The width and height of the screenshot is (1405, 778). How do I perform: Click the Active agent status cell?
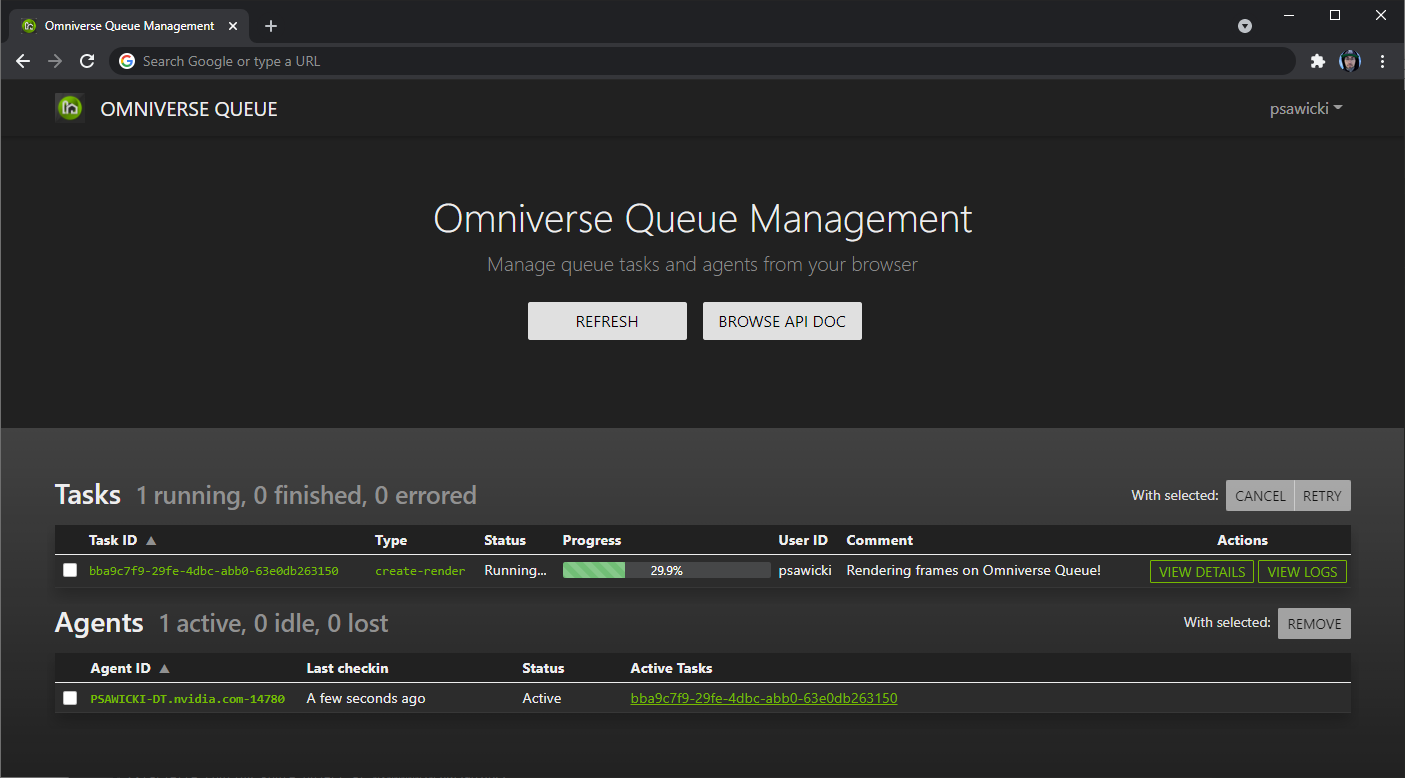point(542,698)
